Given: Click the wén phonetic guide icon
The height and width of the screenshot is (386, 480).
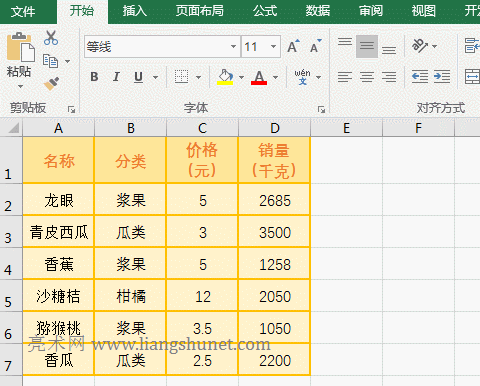Looking at the screenshot, I should click(x=302, y=77).
